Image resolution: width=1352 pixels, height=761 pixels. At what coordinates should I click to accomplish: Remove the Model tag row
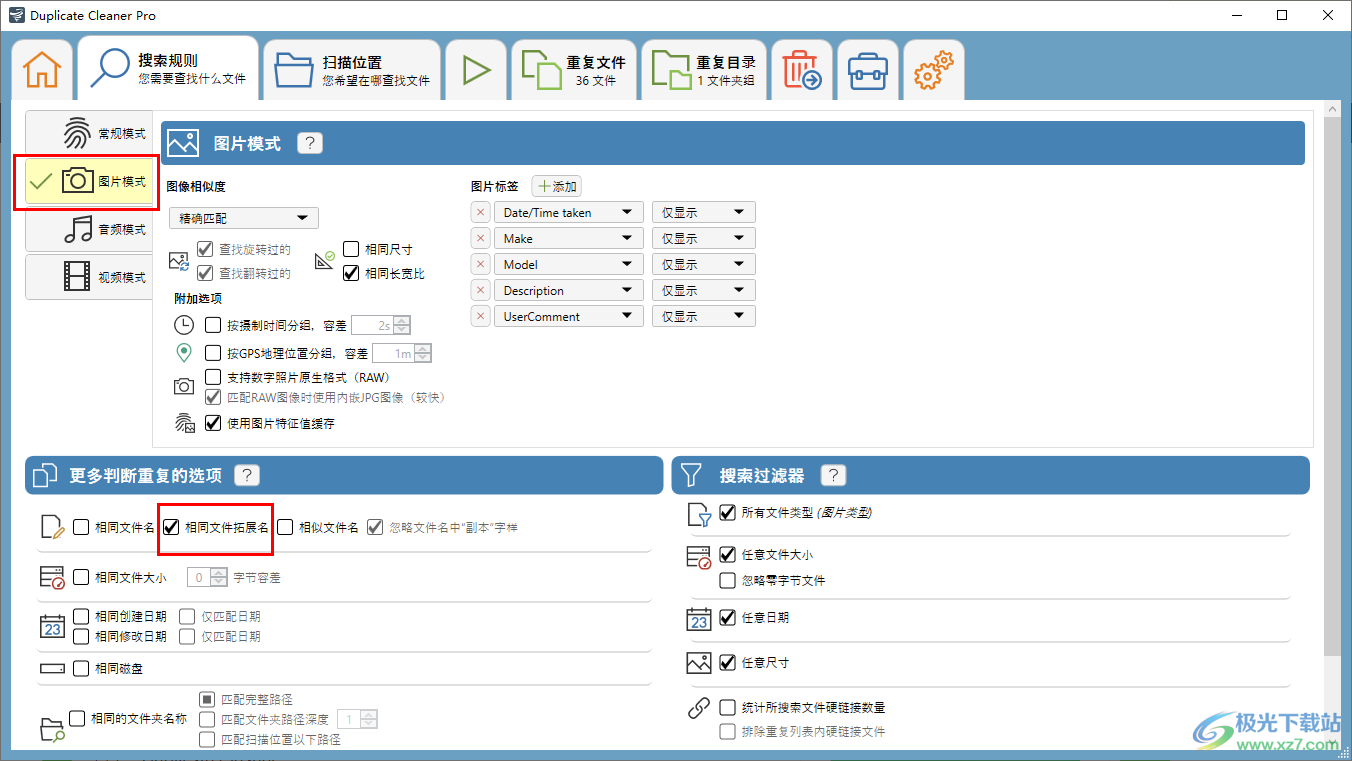(480, 265)
